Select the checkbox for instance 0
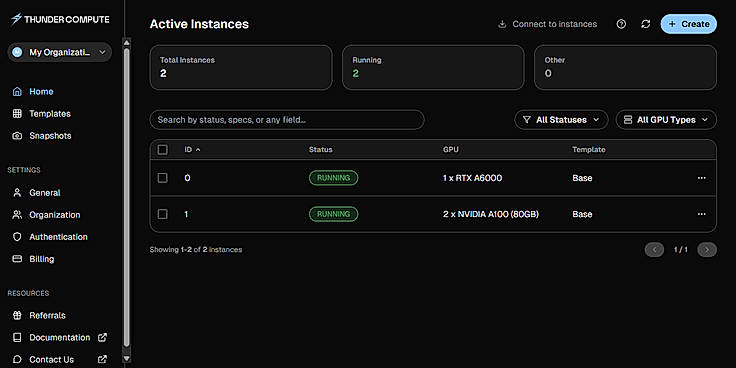 [x=162, y=178]
